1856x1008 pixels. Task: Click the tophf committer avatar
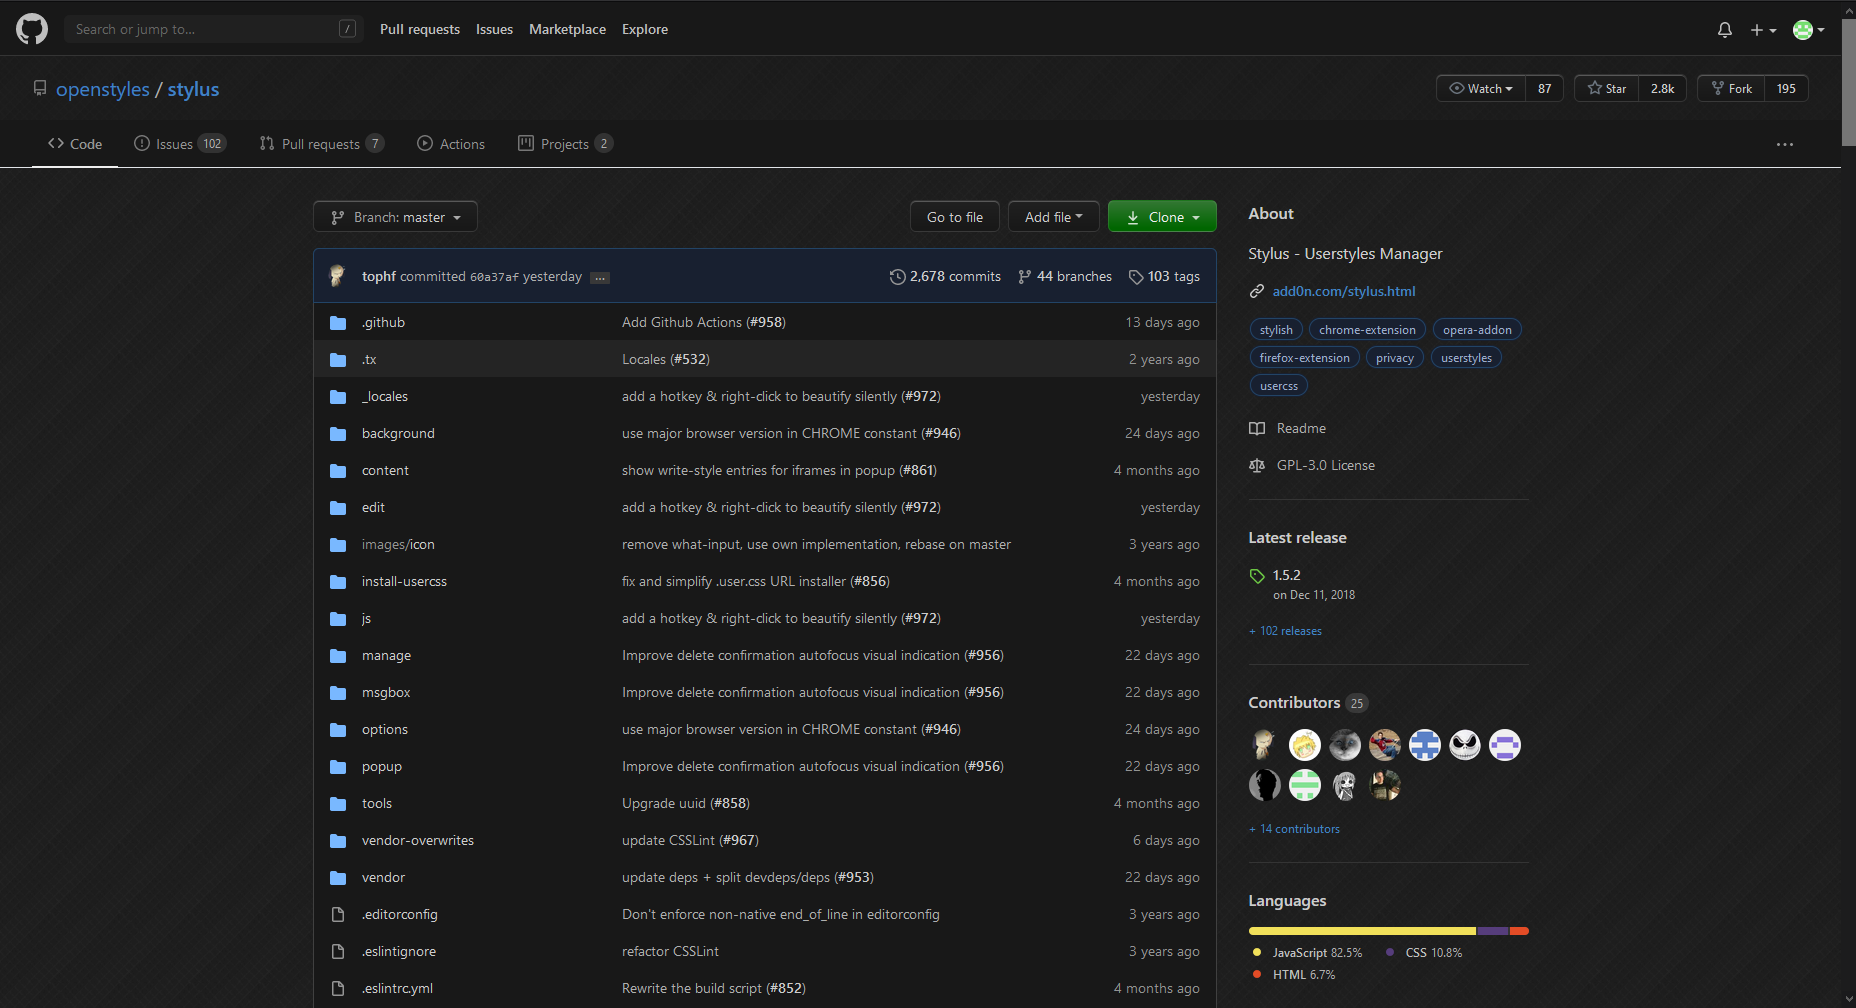[337, 276]
